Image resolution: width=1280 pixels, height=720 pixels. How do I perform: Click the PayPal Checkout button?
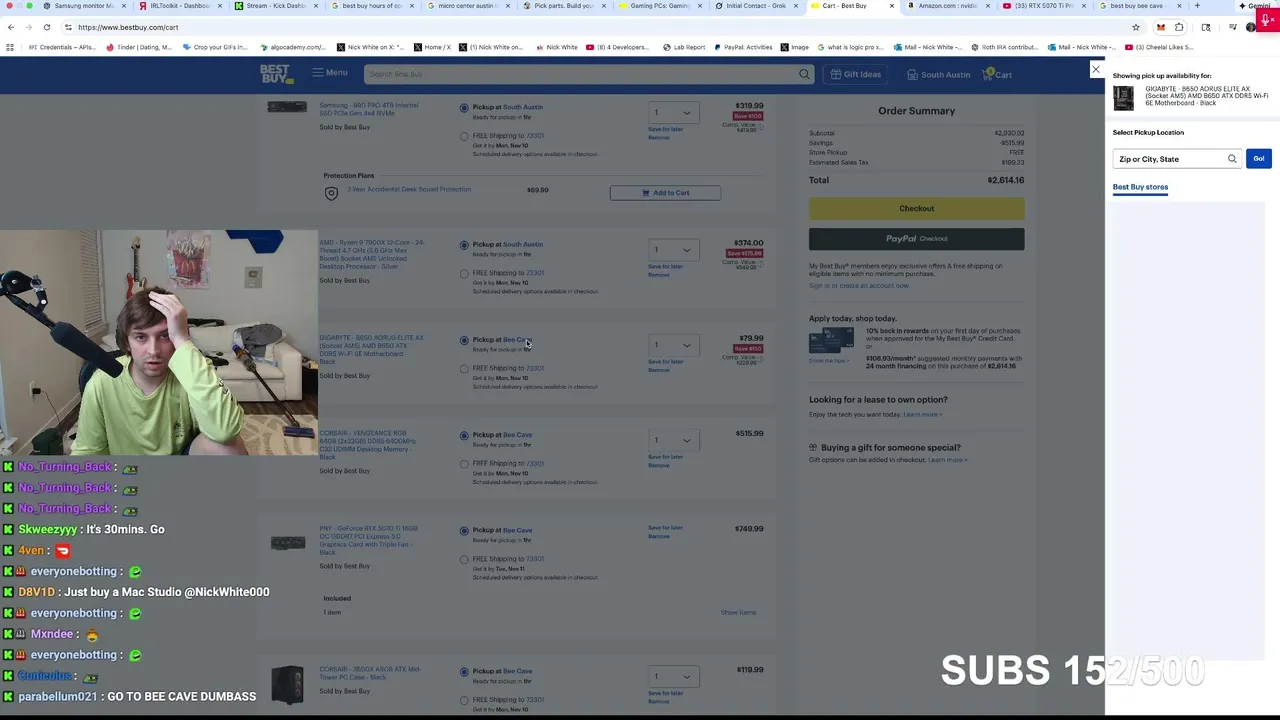click(x=916, y=239)
